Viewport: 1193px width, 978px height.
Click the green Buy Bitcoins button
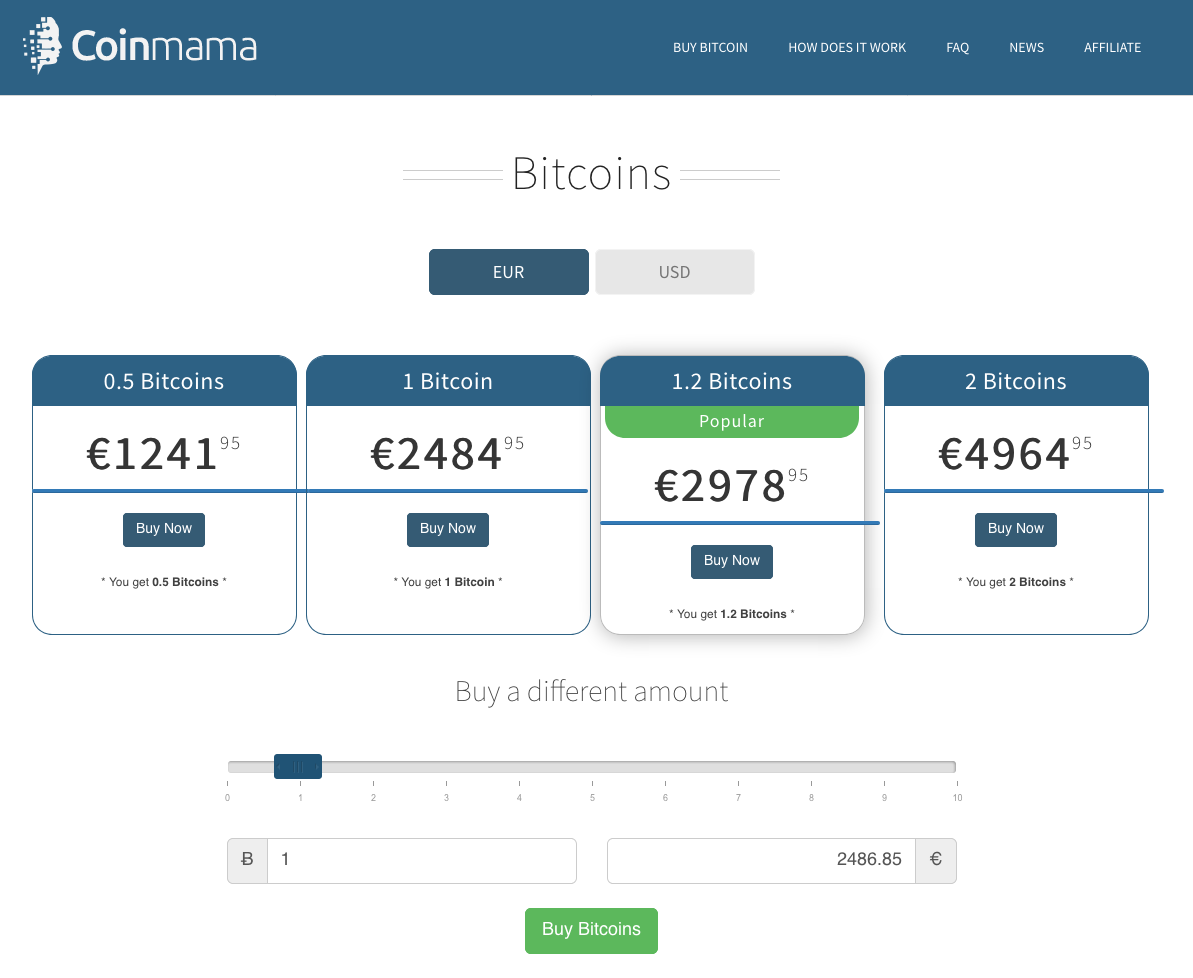(591, 930)
